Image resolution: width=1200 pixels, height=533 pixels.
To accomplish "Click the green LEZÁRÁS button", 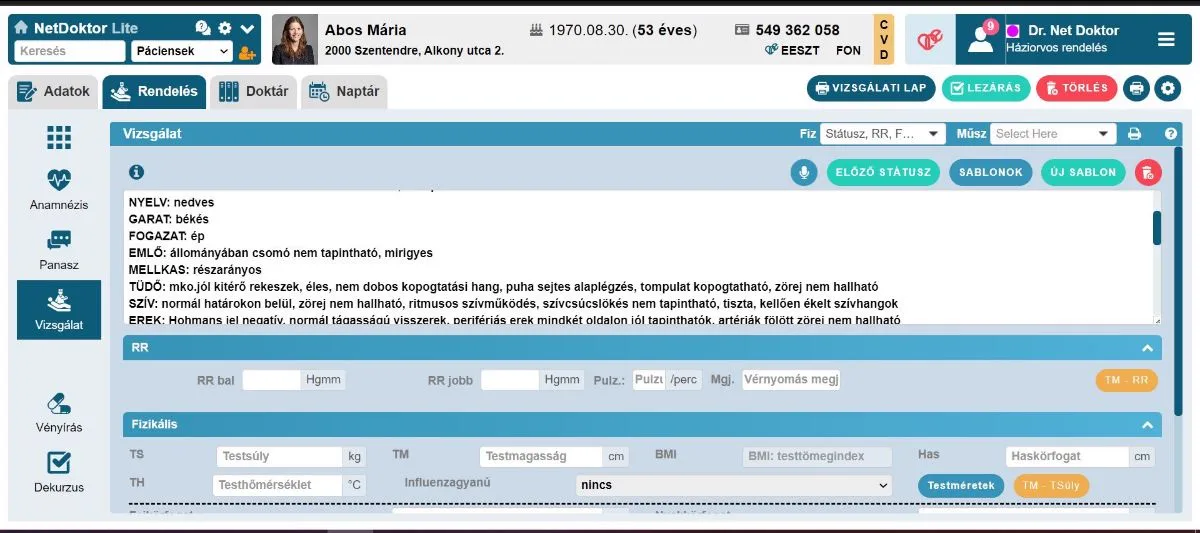I will pos(986,88).
